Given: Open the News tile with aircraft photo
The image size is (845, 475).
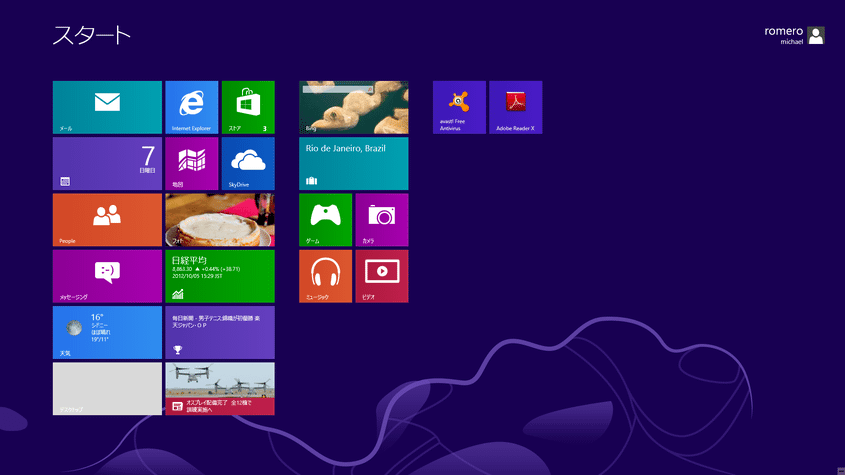Looking at the screenshot, I should (x=220, y=389).
